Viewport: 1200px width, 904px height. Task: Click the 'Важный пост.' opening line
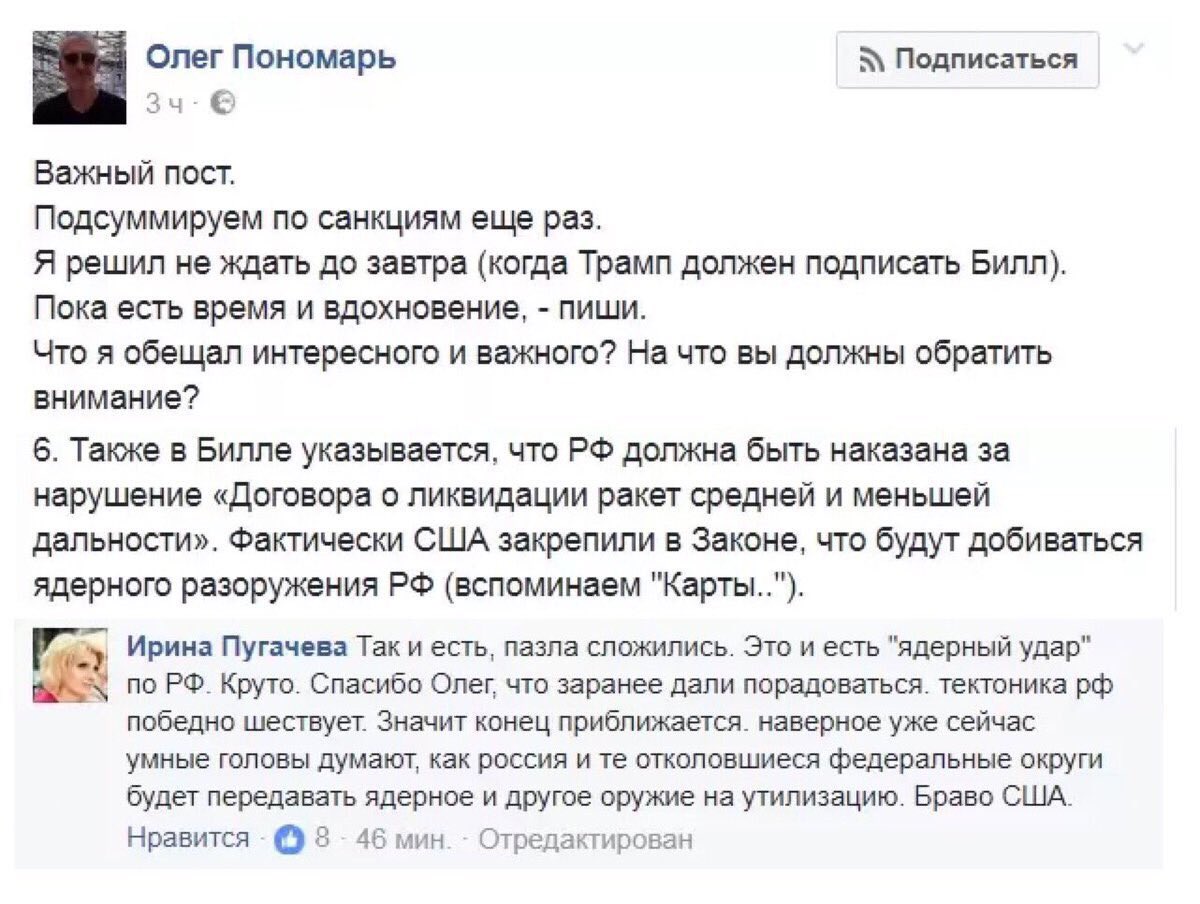[135, 175]
